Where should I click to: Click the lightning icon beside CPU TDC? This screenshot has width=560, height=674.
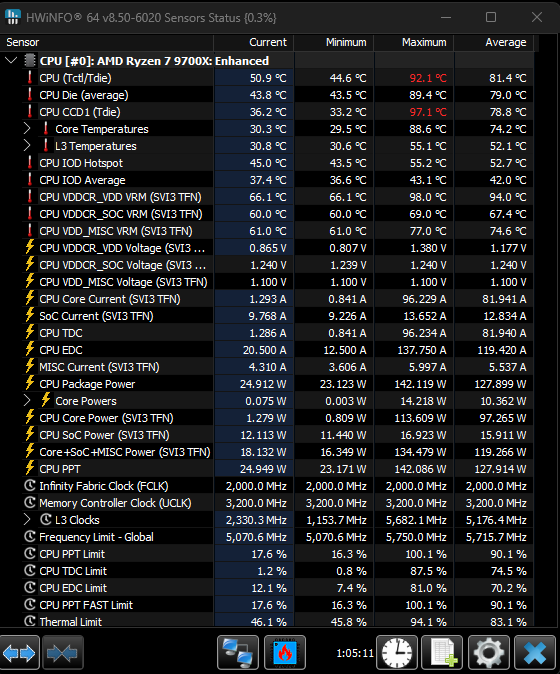[x=30, y=333]
